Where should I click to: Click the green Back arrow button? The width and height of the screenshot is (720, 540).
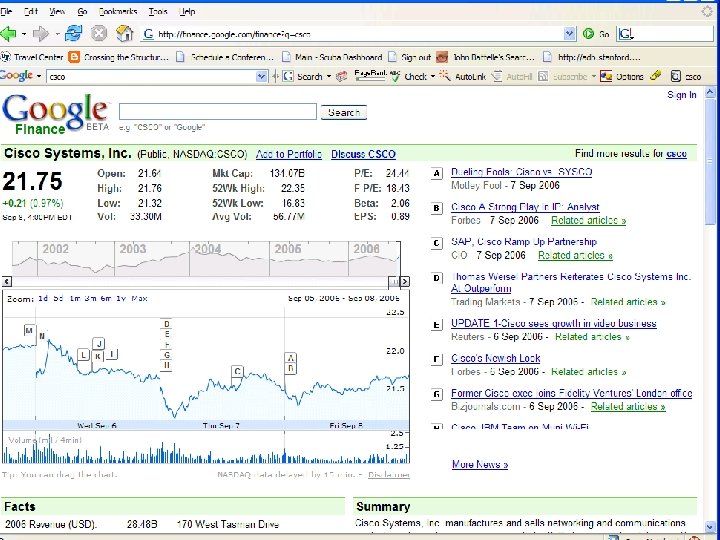click(x=8, y=34)
